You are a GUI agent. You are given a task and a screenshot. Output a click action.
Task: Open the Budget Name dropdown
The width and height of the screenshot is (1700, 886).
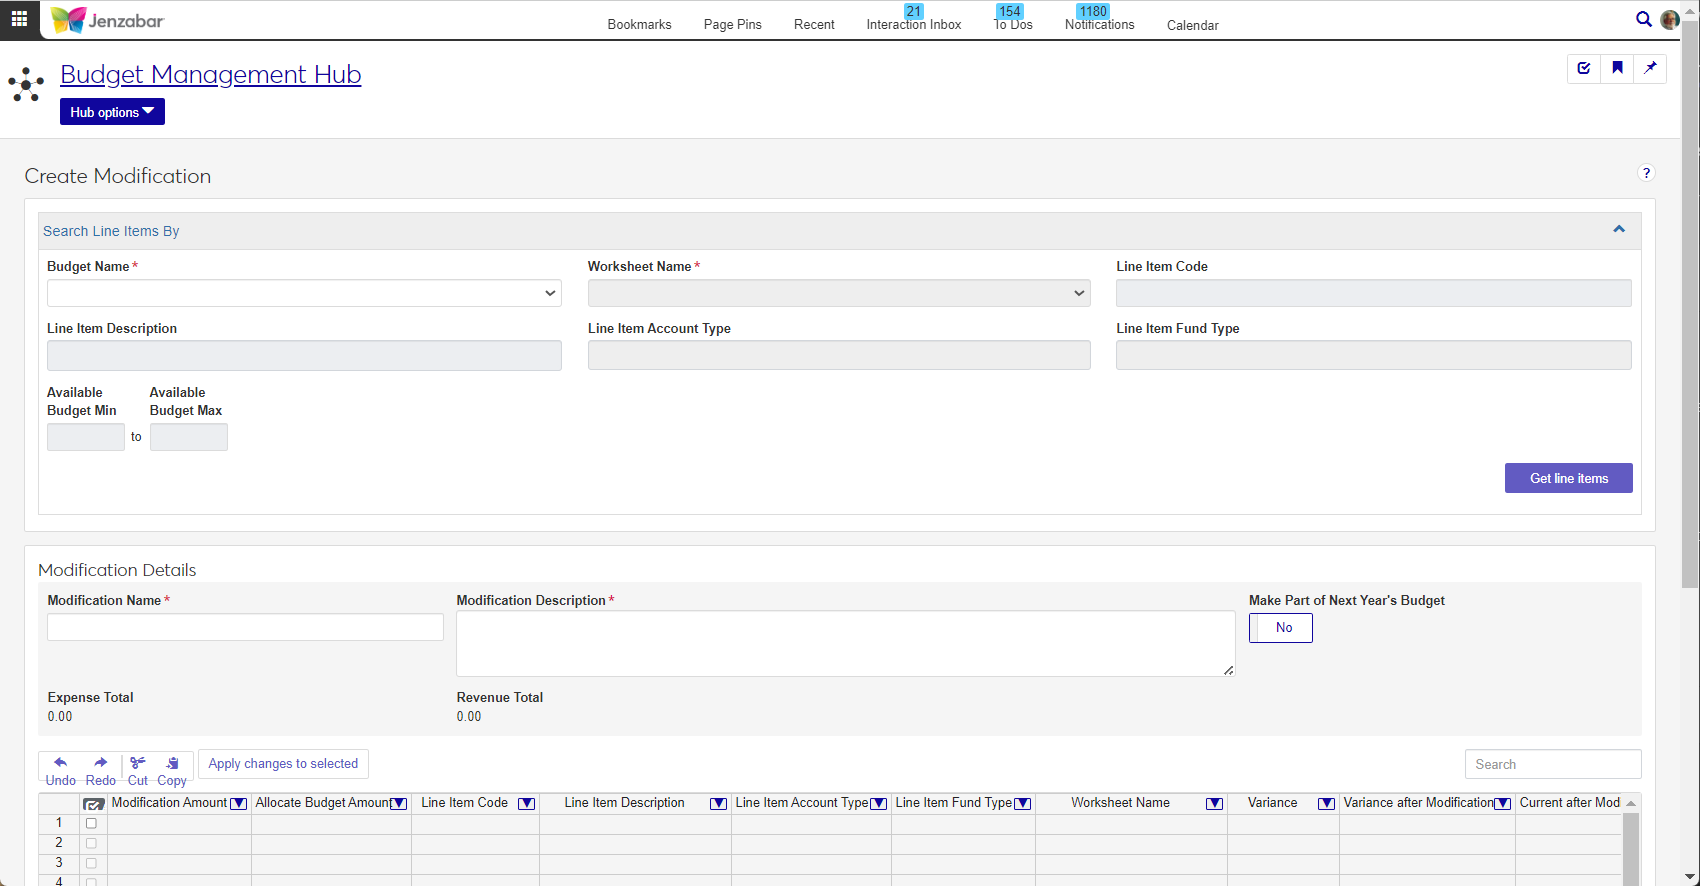(x=304, y=293)
